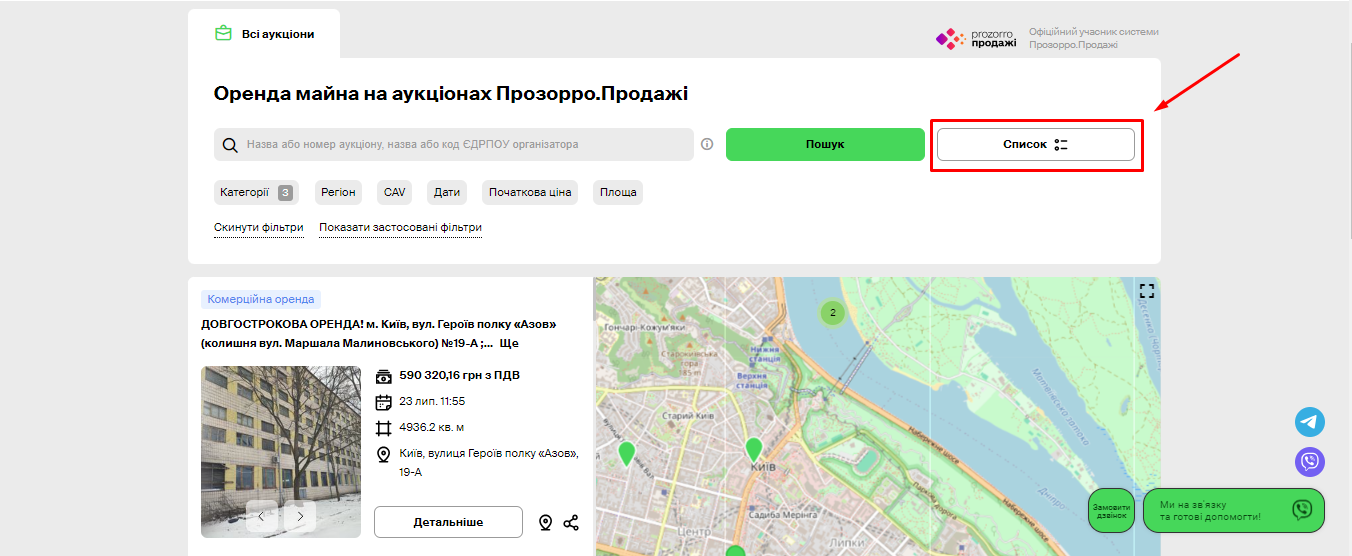Show listing location via map pin icon
Image resolution: width=1352 pixels, height=556 pixels.
545,522
